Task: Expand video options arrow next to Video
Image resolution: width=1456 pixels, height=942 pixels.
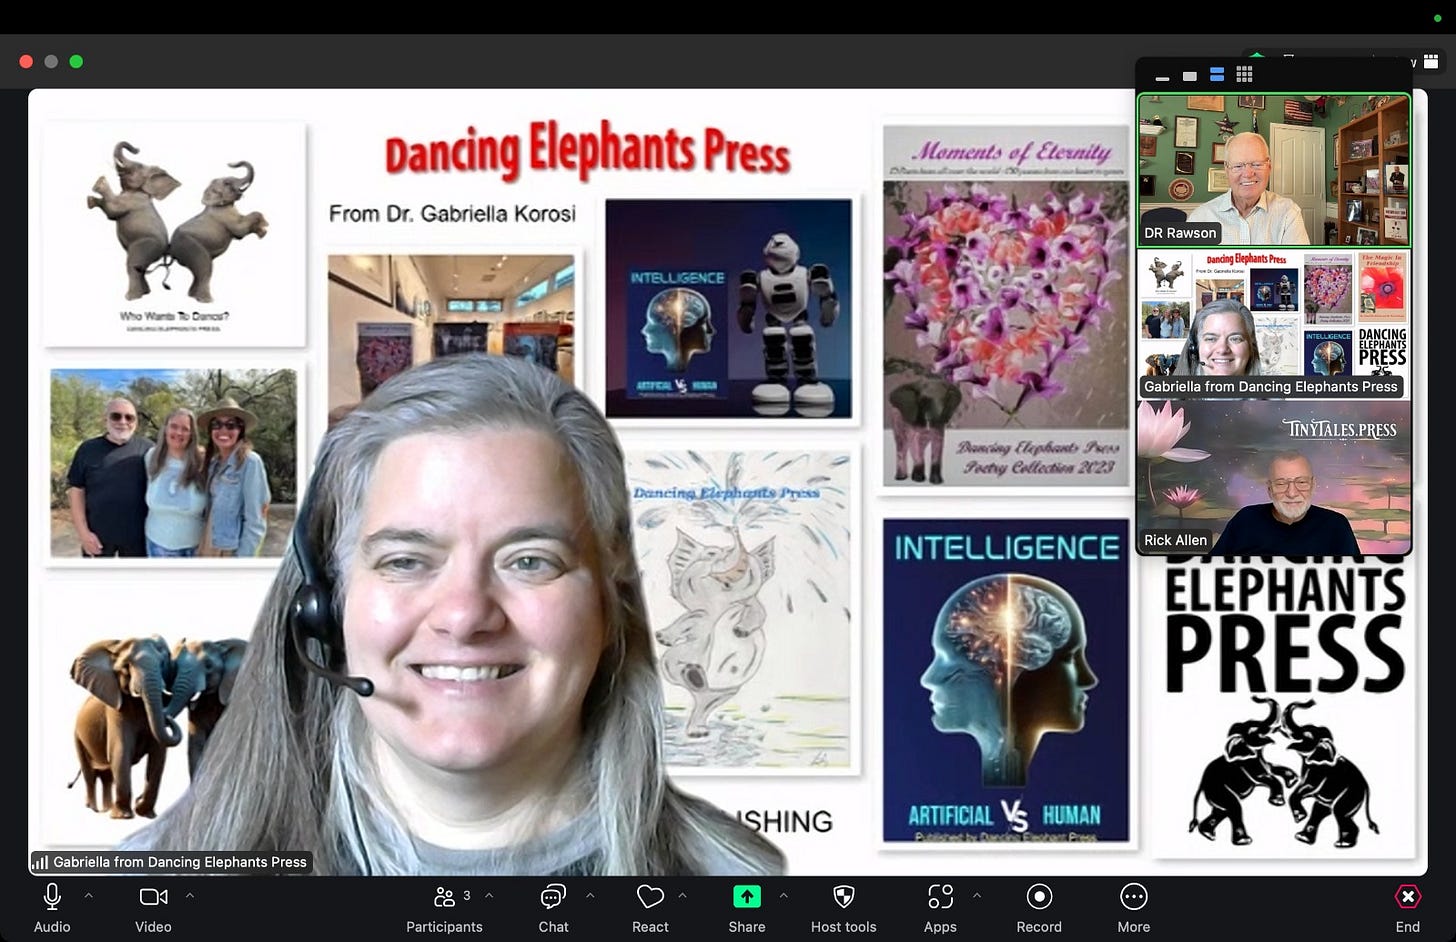Action: tap(190, 896)
